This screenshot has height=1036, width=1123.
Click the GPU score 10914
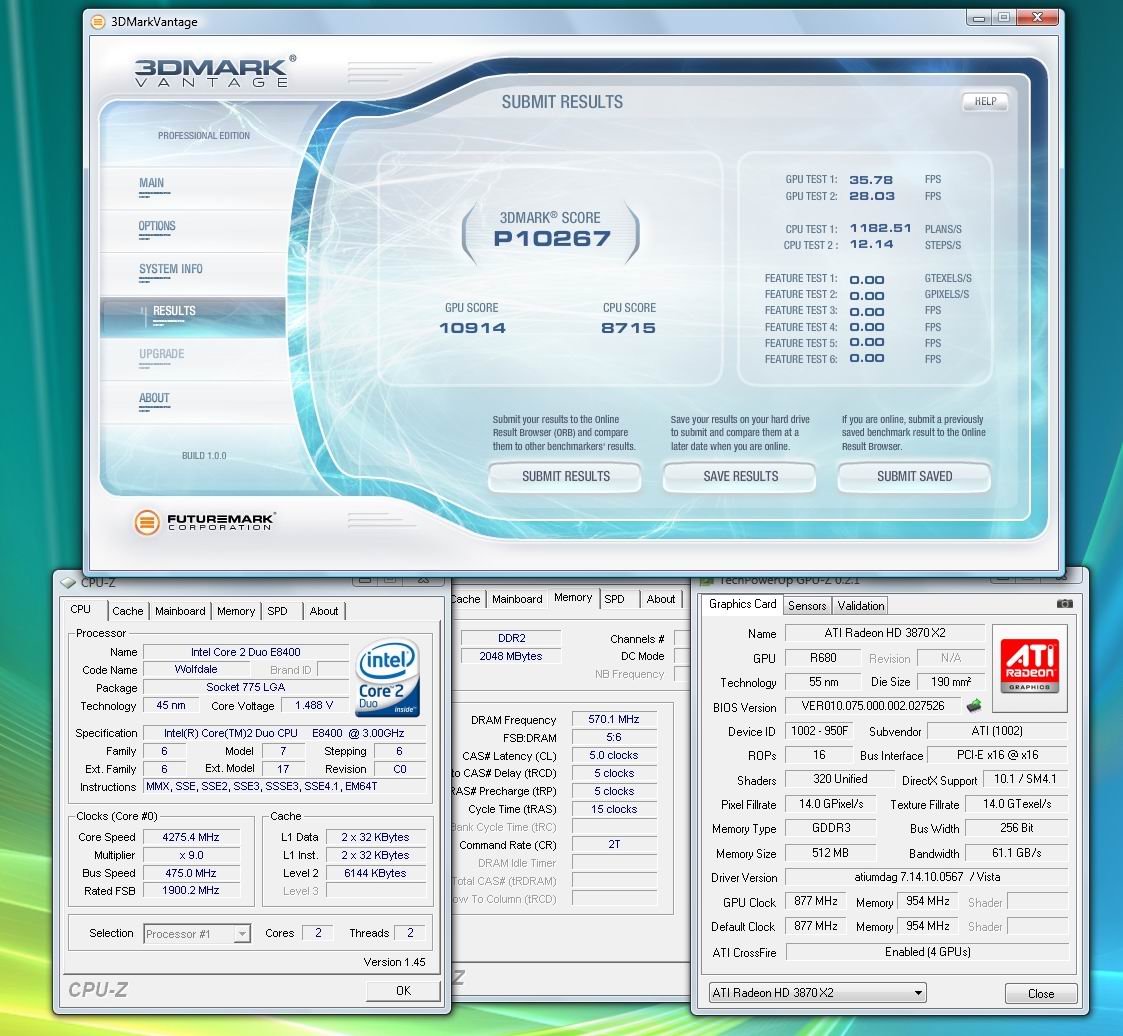click(473, 328)
